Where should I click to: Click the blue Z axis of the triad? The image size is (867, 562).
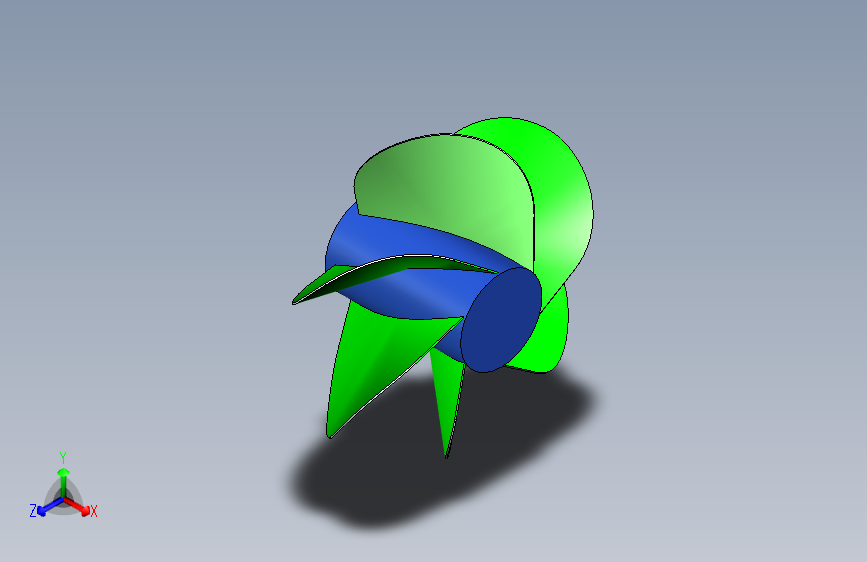[50, 506]
